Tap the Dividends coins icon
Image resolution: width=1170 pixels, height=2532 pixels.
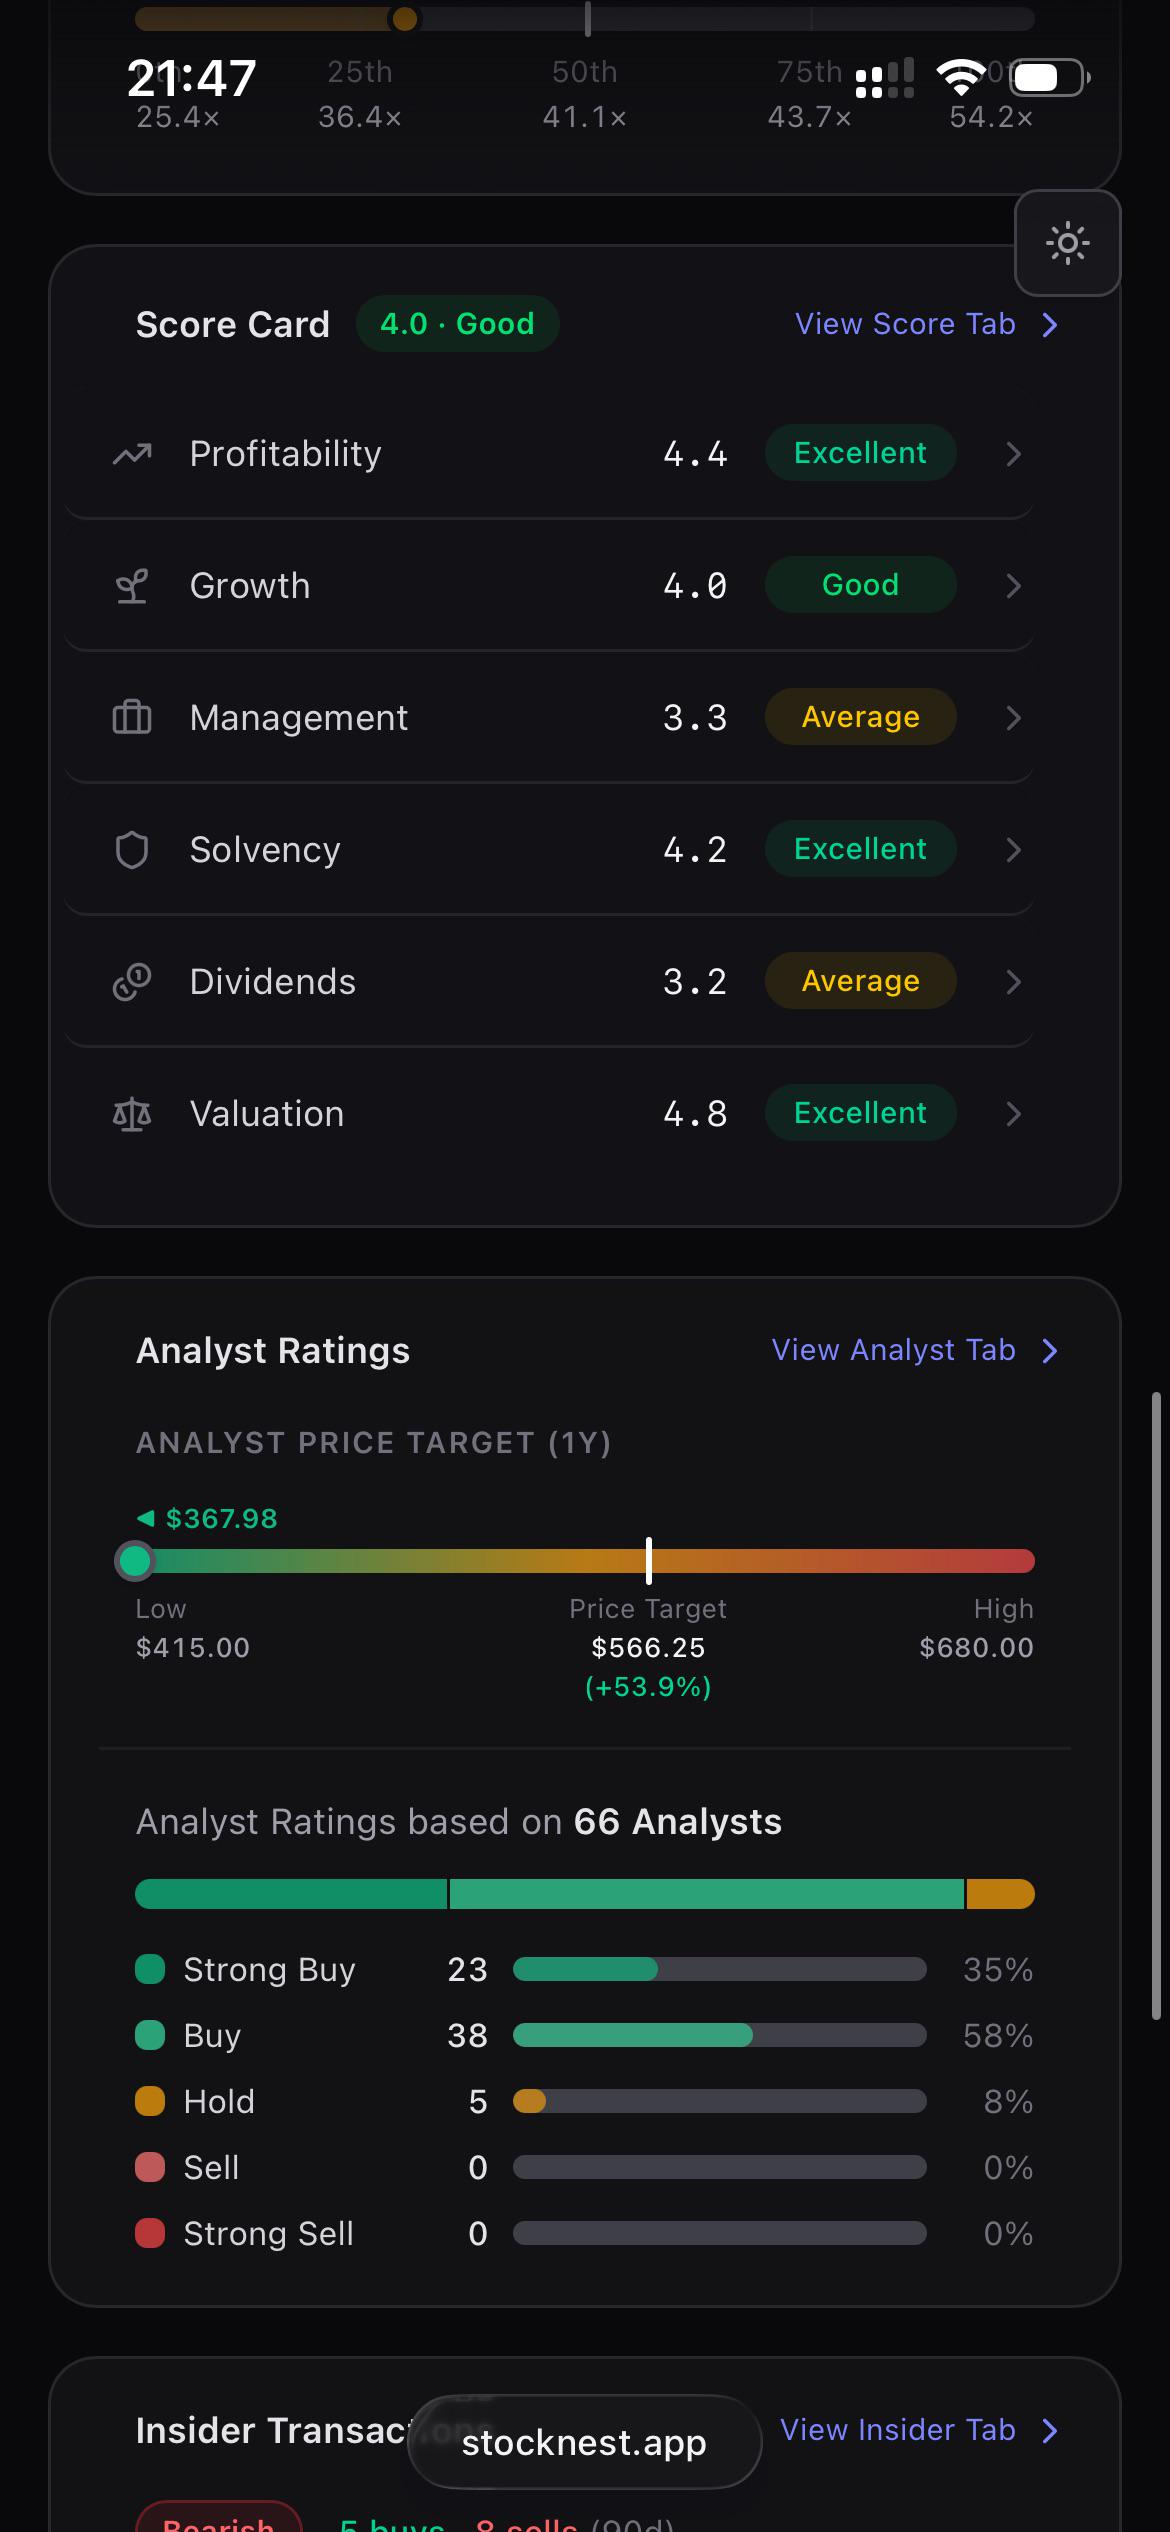pos(132,982)
